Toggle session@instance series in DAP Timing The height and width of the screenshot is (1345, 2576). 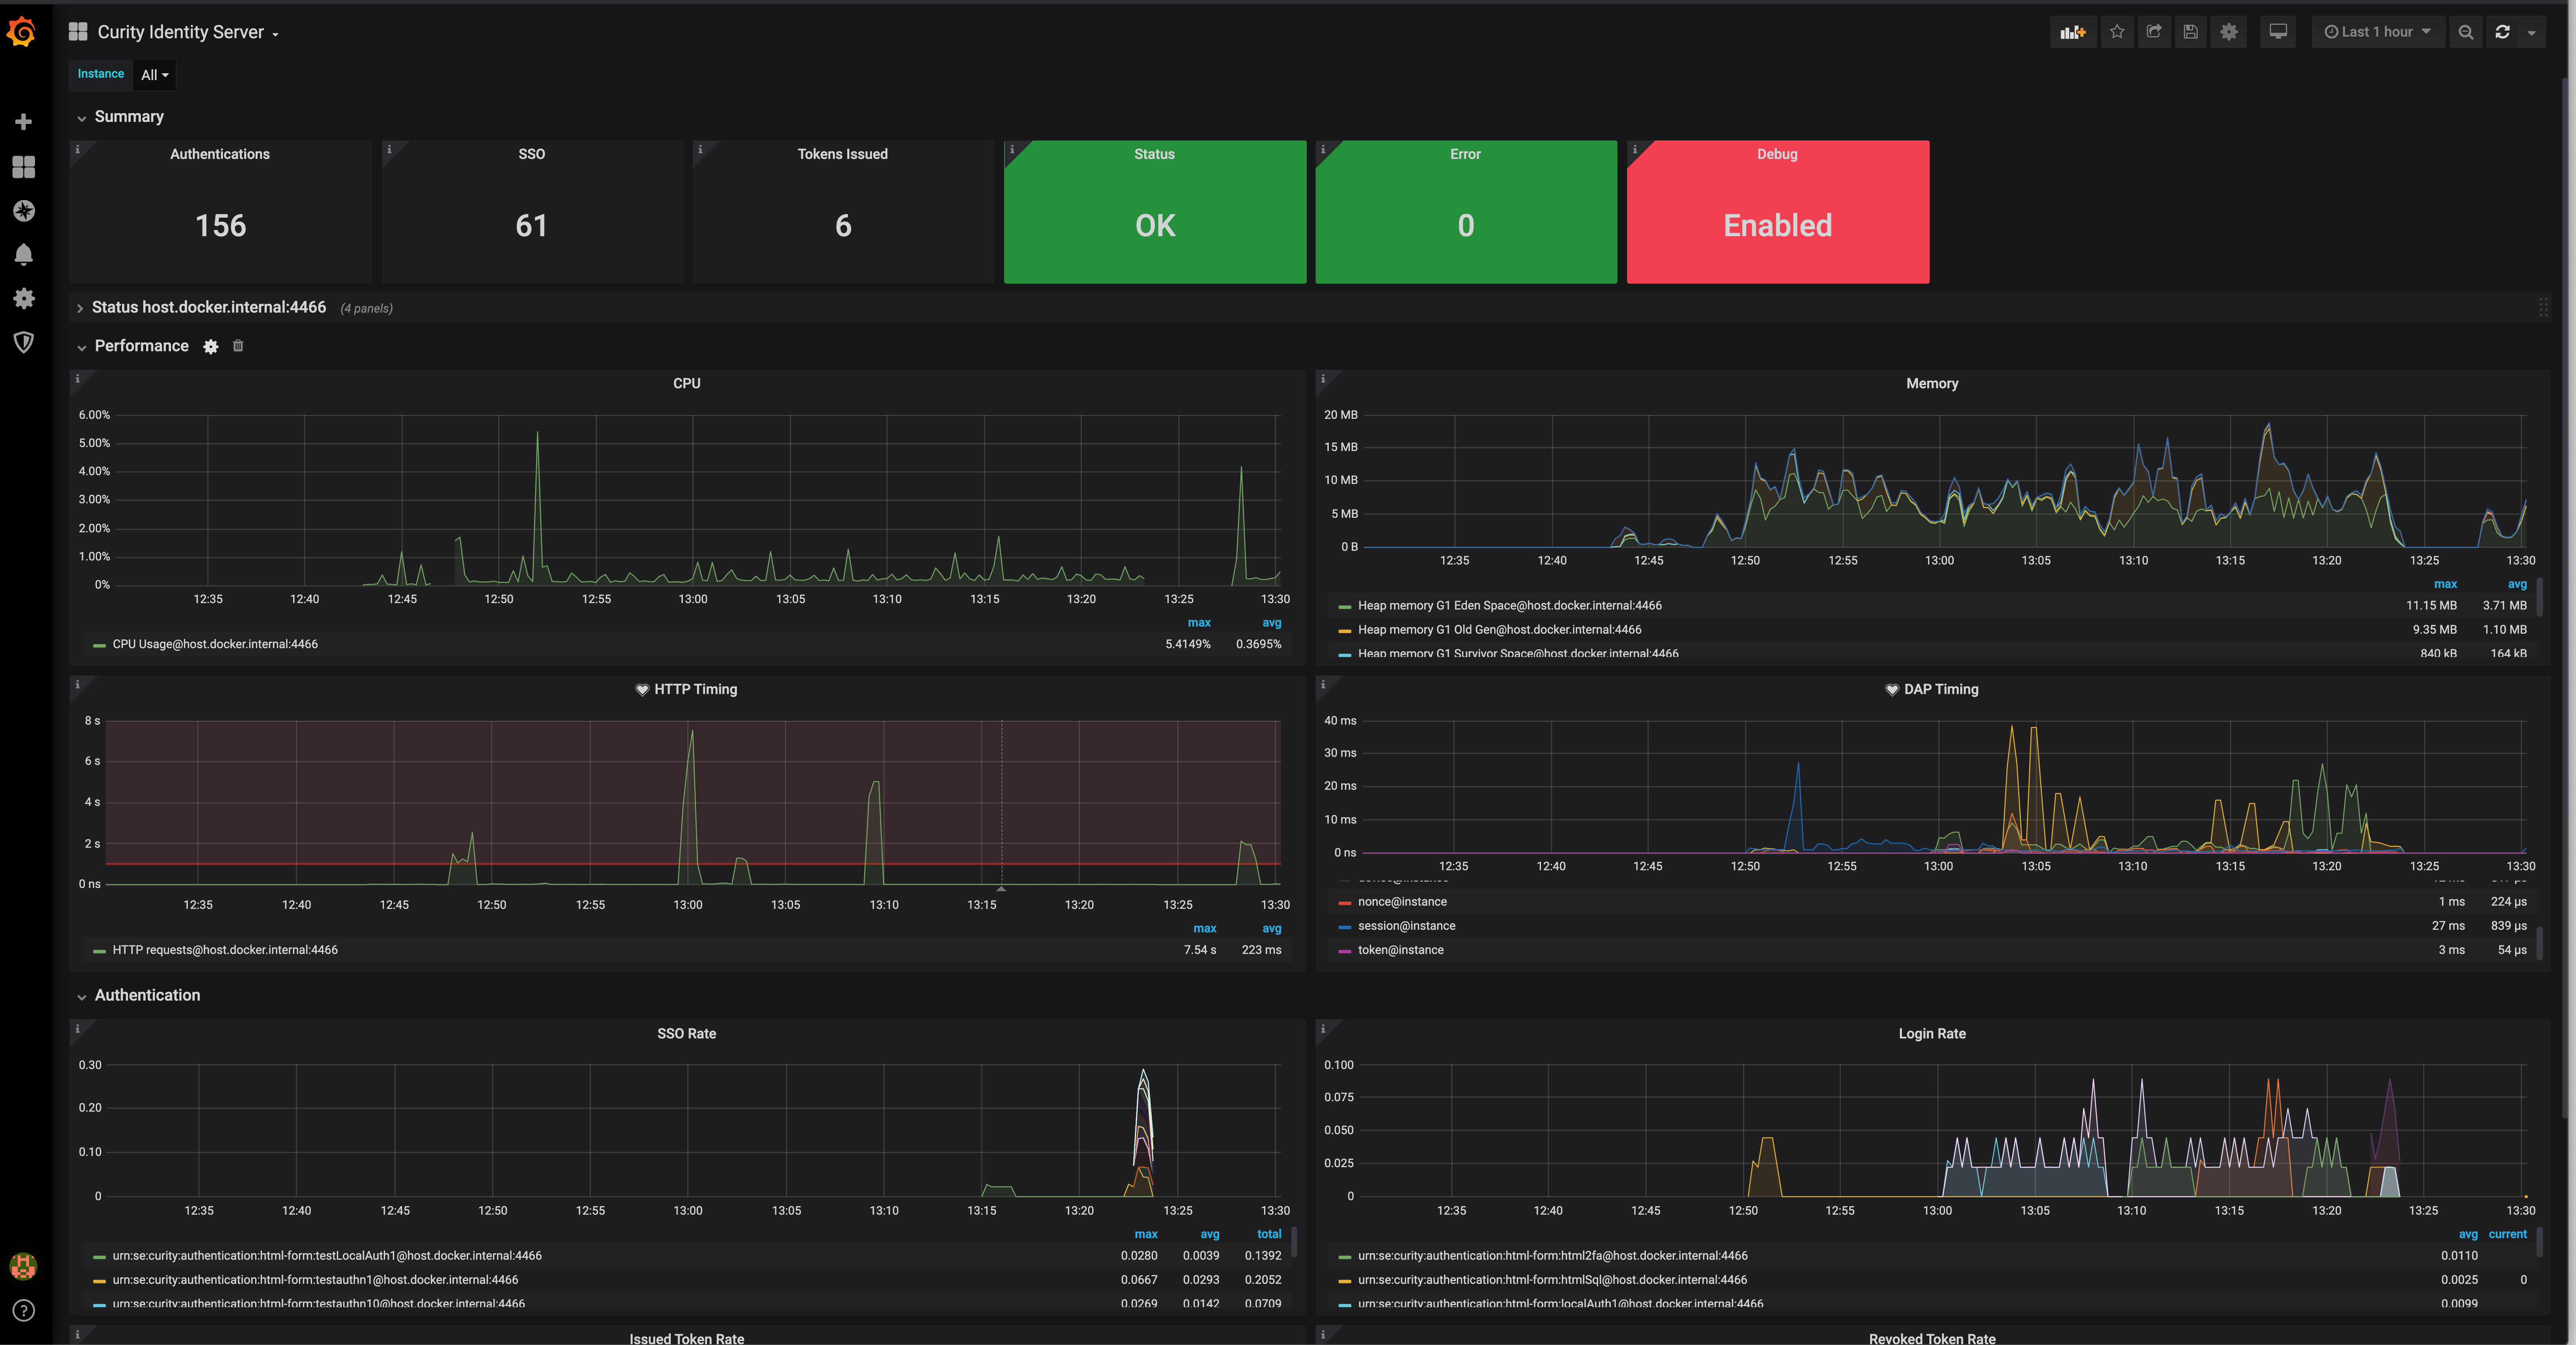[1406, 926]
